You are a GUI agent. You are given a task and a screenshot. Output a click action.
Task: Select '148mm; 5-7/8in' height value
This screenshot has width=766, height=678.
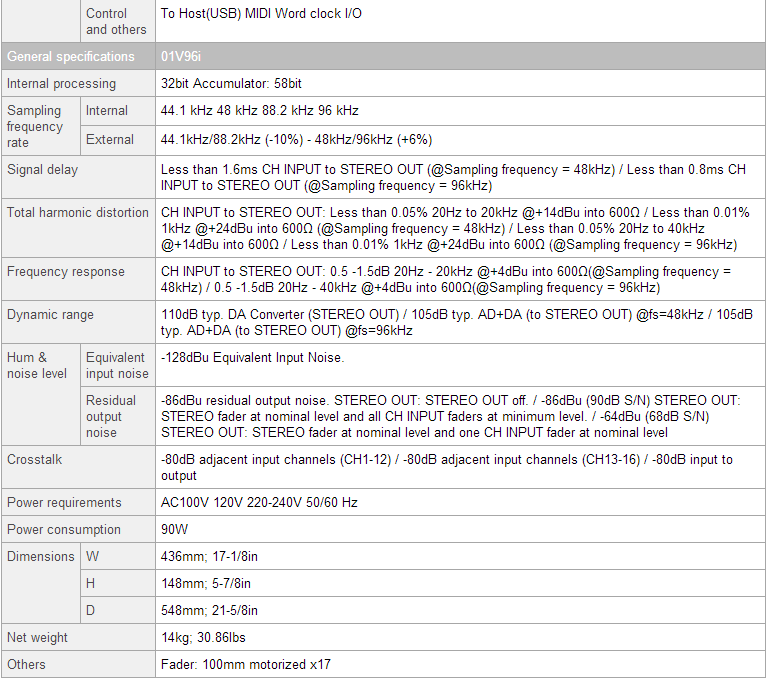point(206,583)
